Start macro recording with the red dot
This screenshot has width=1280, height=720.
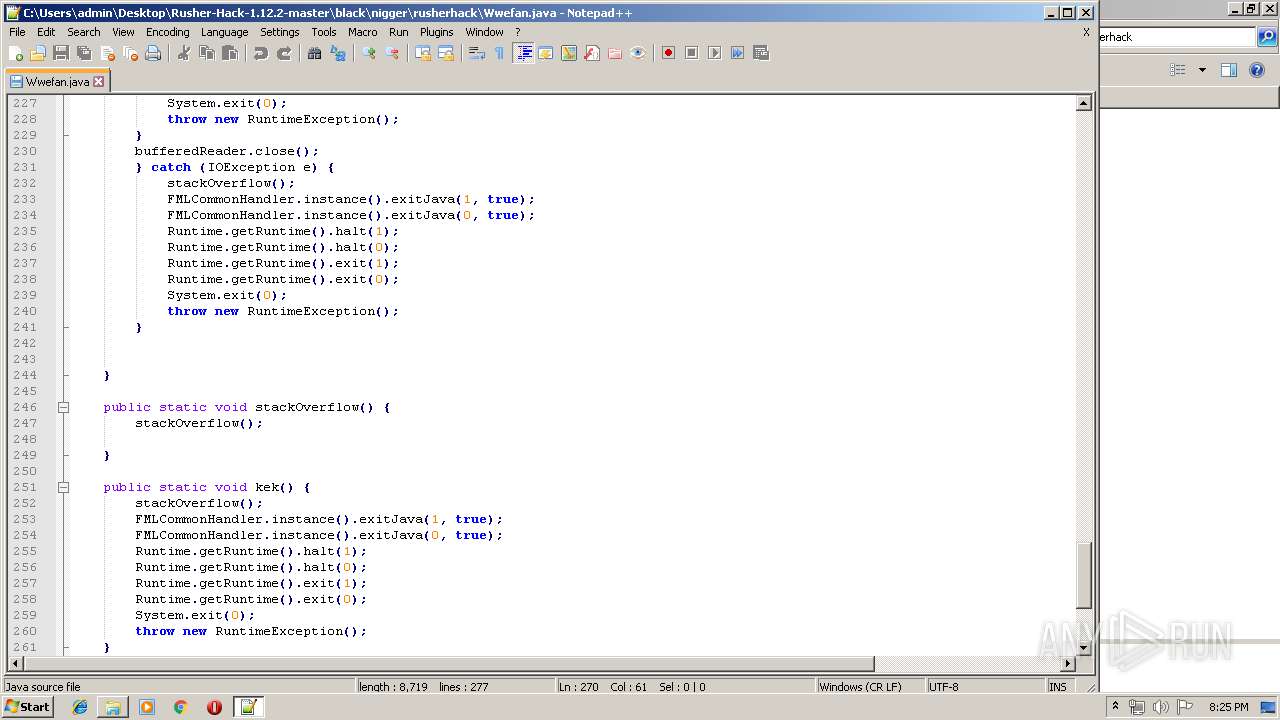668,53
